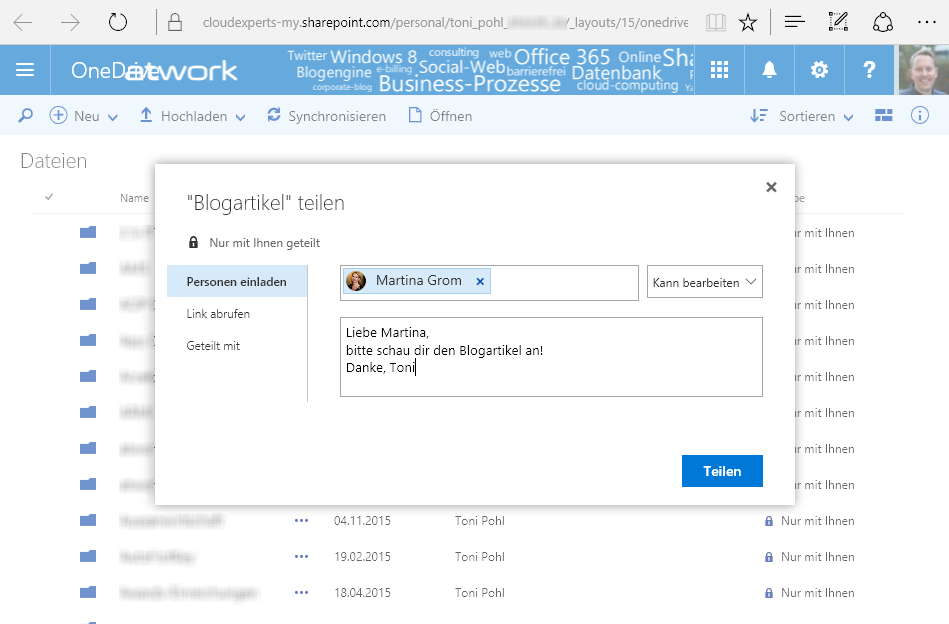Open the settings gear
Image resolution: width=949 pixels, height=624 pixels.
click(x=819, y=70)
